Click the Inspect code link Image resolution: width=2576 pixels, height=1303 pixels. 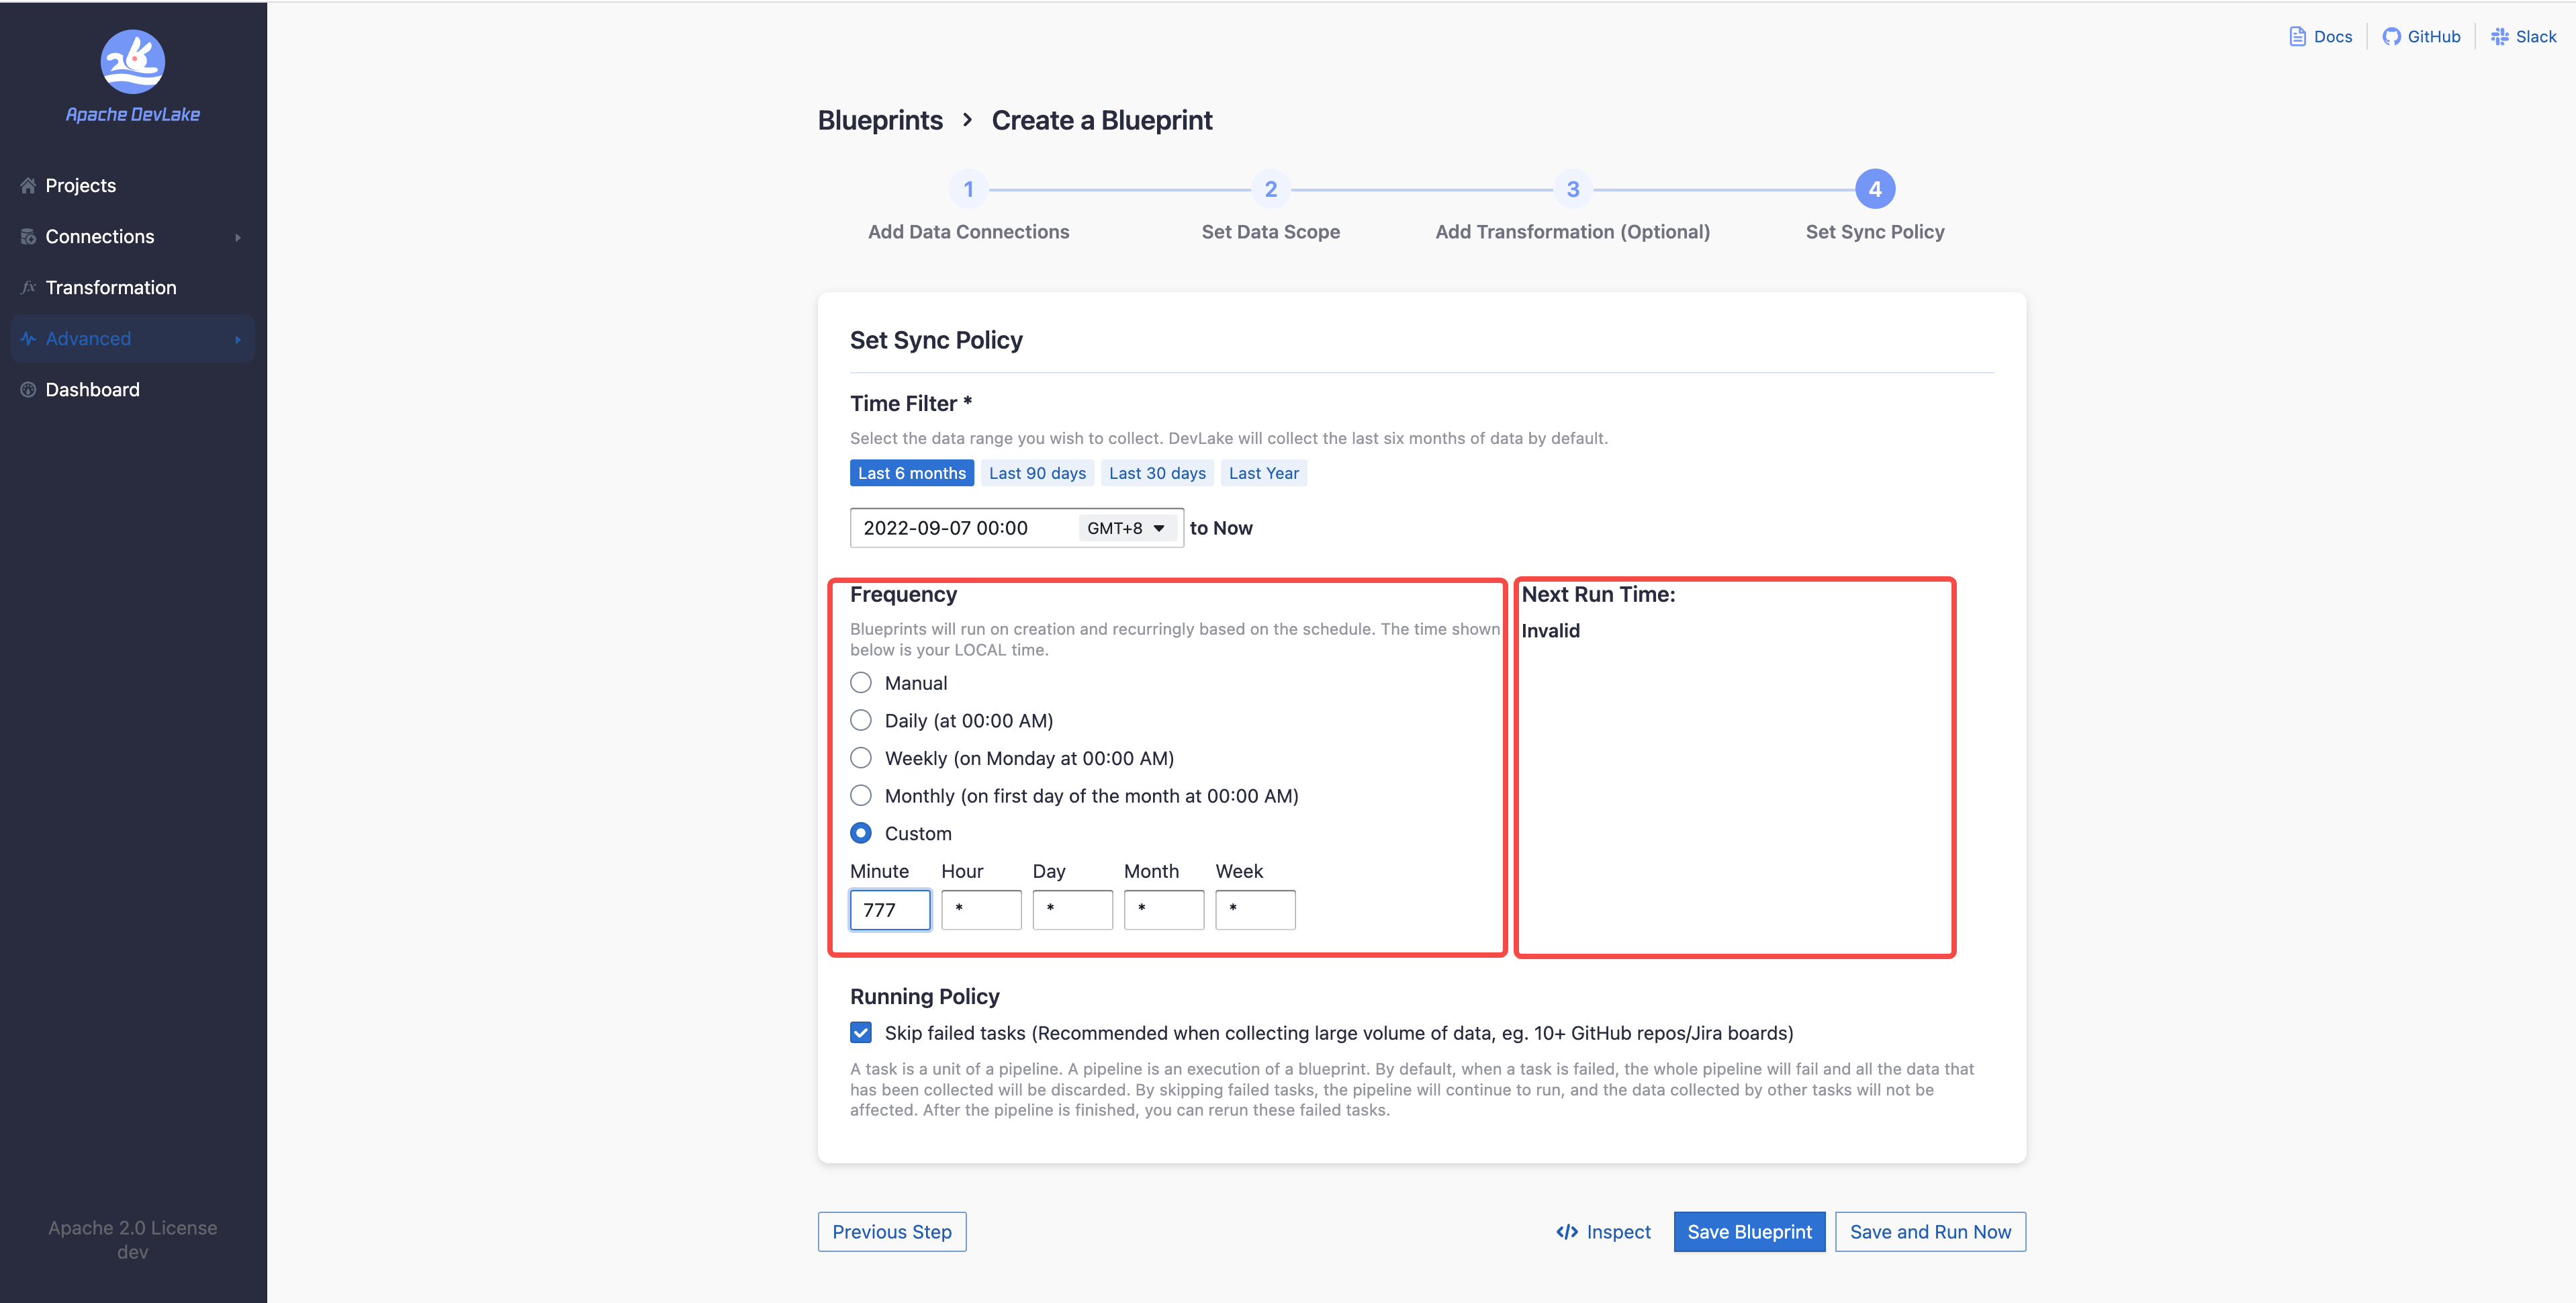coord(1603,1232)
